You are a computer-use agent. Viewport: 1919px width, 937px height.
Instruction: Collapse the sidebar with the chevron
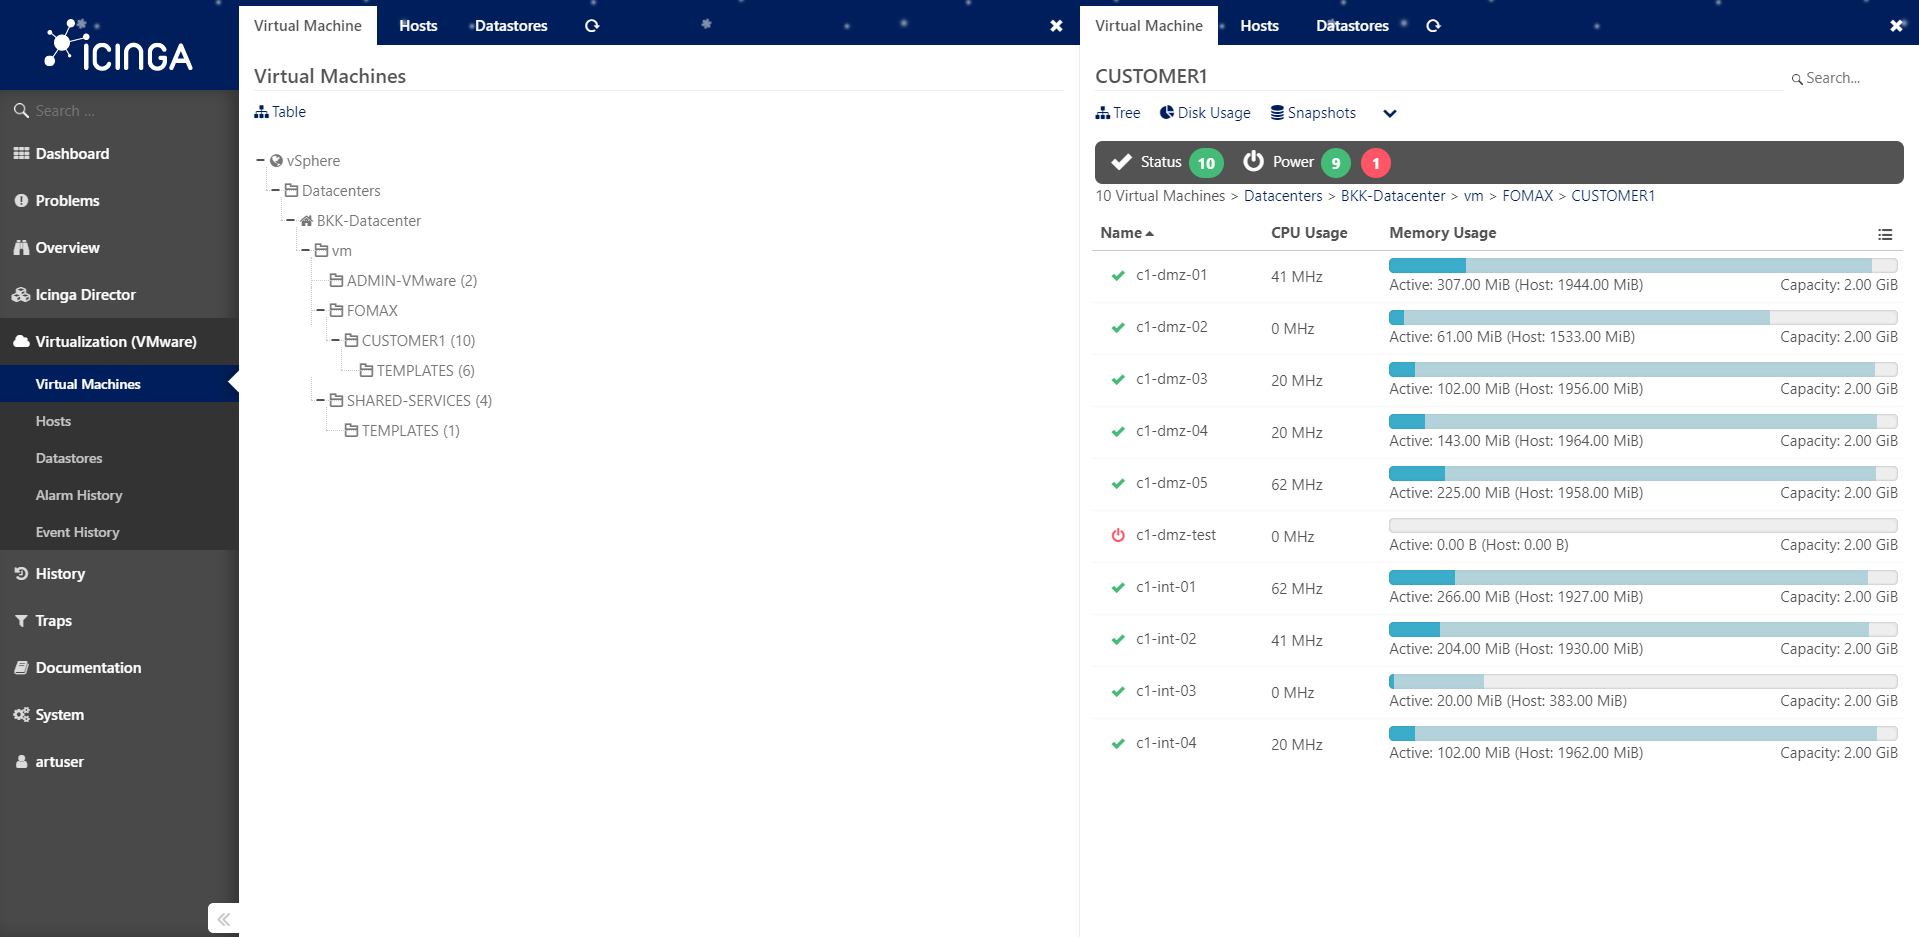[224, 919]
